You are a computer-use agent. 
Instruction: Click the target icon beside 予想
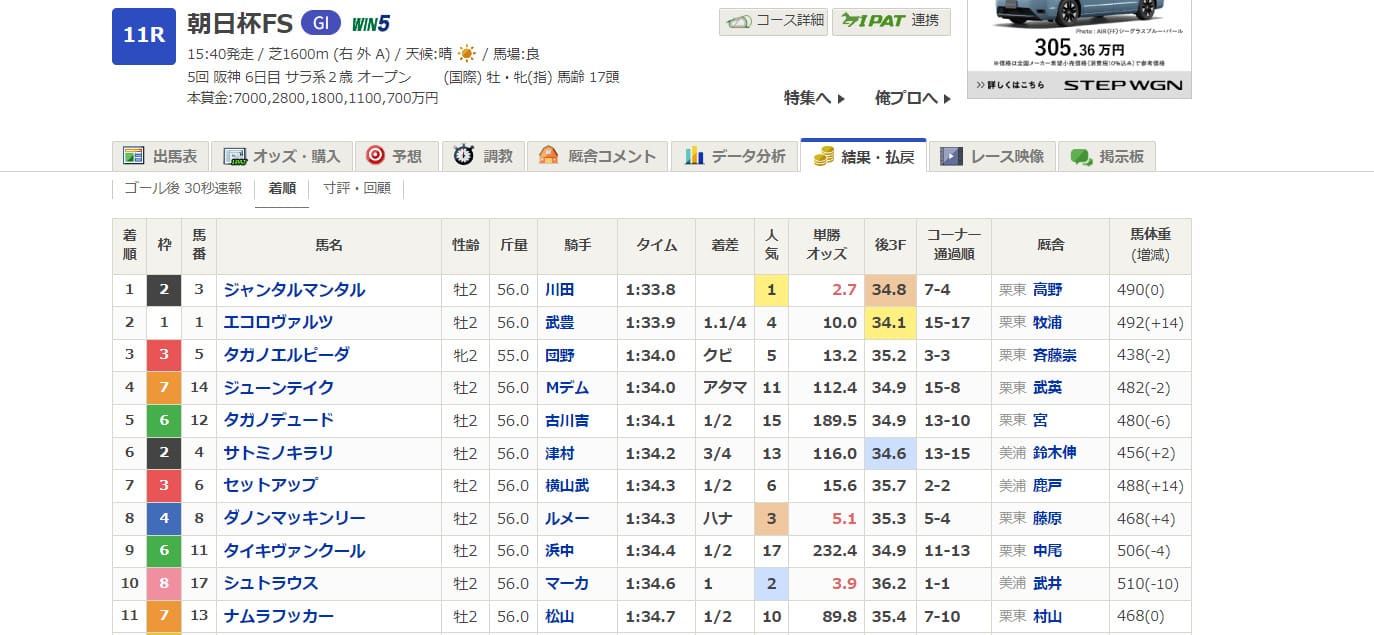375,156
